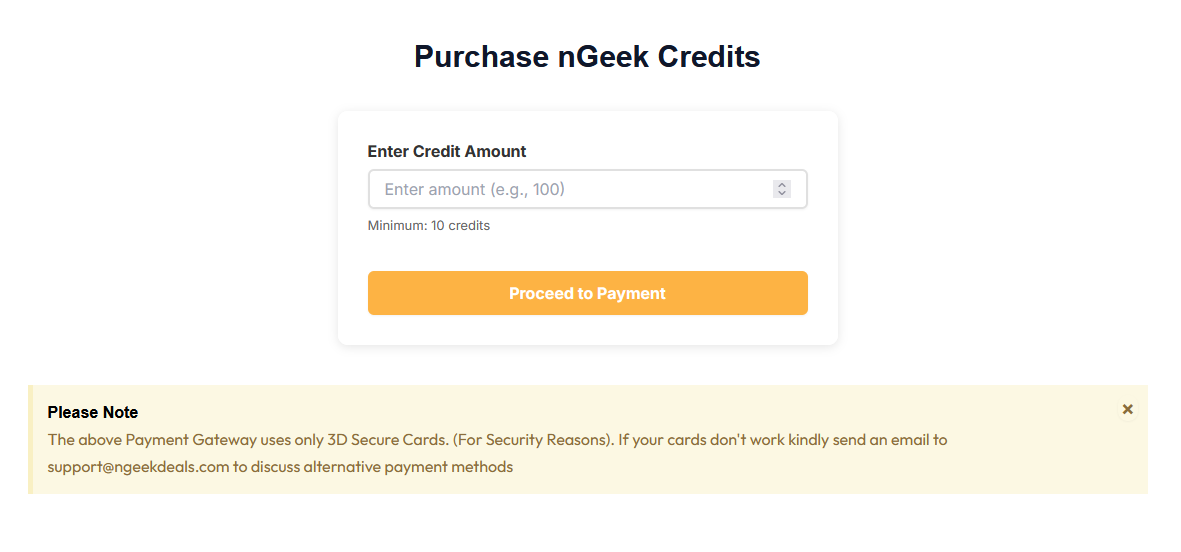Click the support@ngeekdeals.com email address

click(138, 466)
